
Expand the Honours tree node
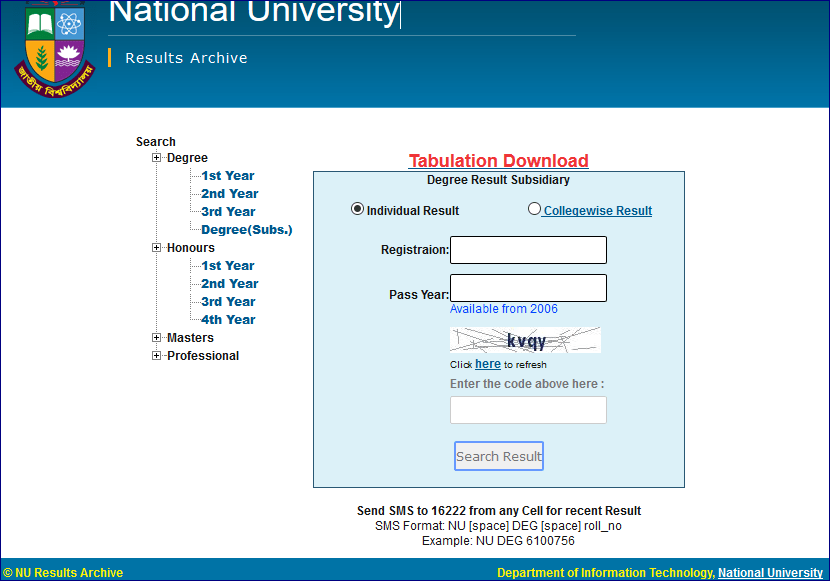tap(156, 248)
